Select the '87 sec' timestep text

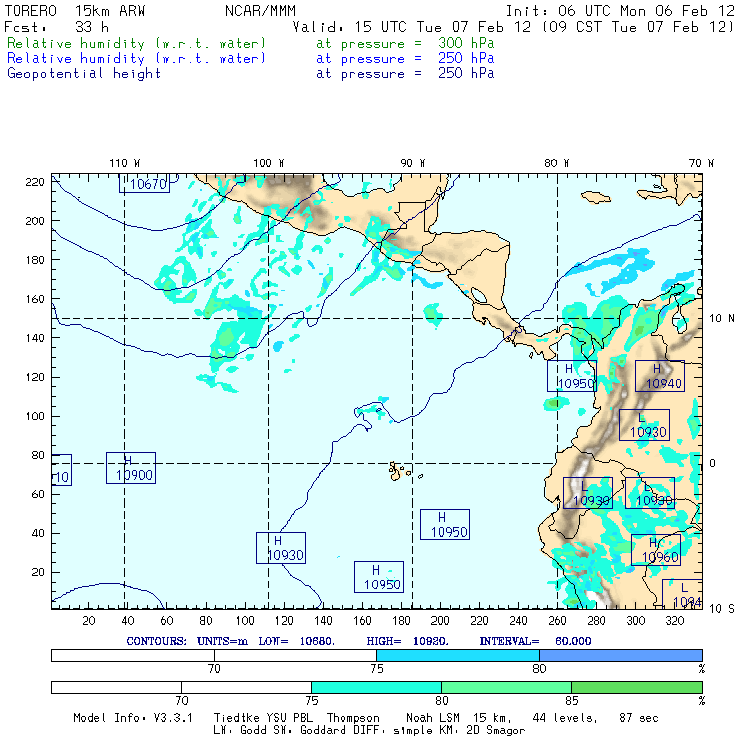[639, 718]
